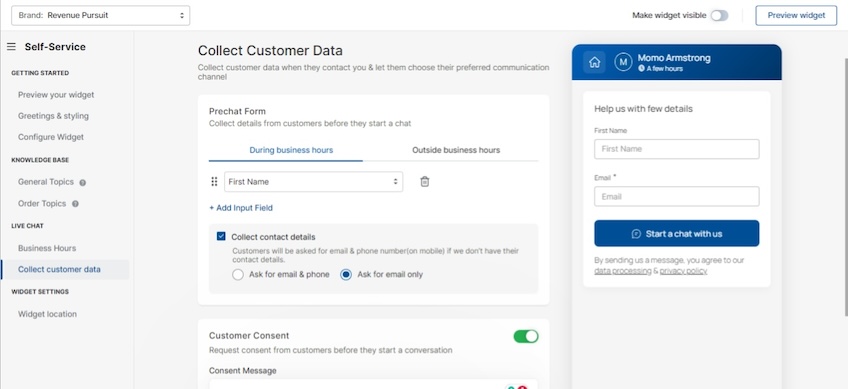Open Configure Widget in sidebar

[x=51, y=137]
